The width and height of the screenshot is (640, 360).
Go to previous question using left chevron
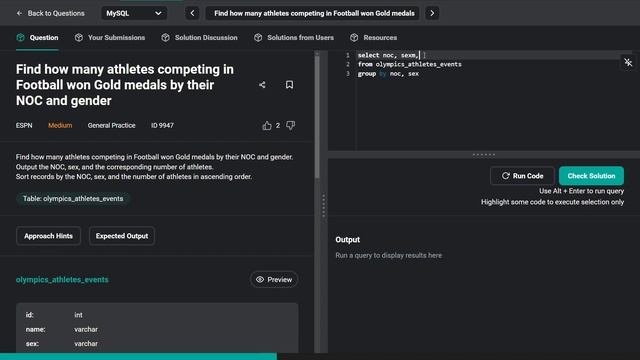click(192, 13)
